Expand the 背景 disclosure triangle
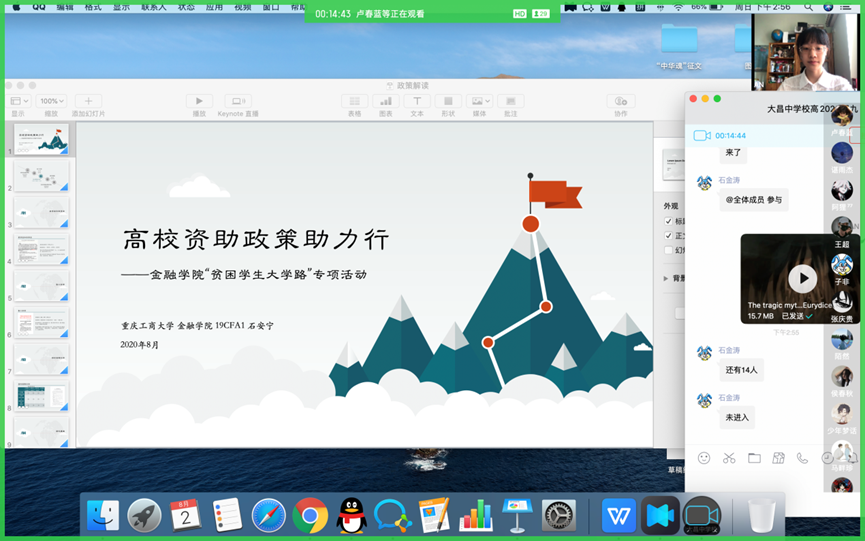 click(x=666, y=278)
